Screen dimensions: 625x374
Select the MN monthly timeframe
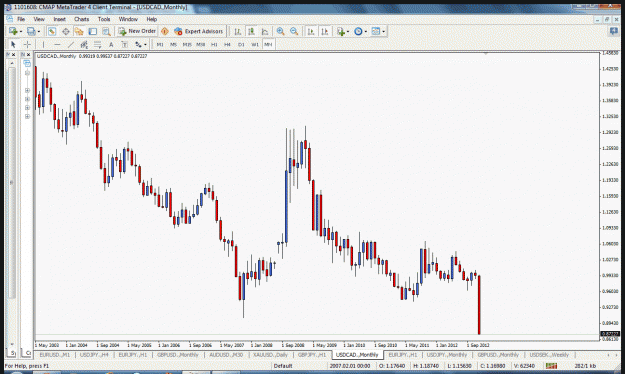pos(268,44)
